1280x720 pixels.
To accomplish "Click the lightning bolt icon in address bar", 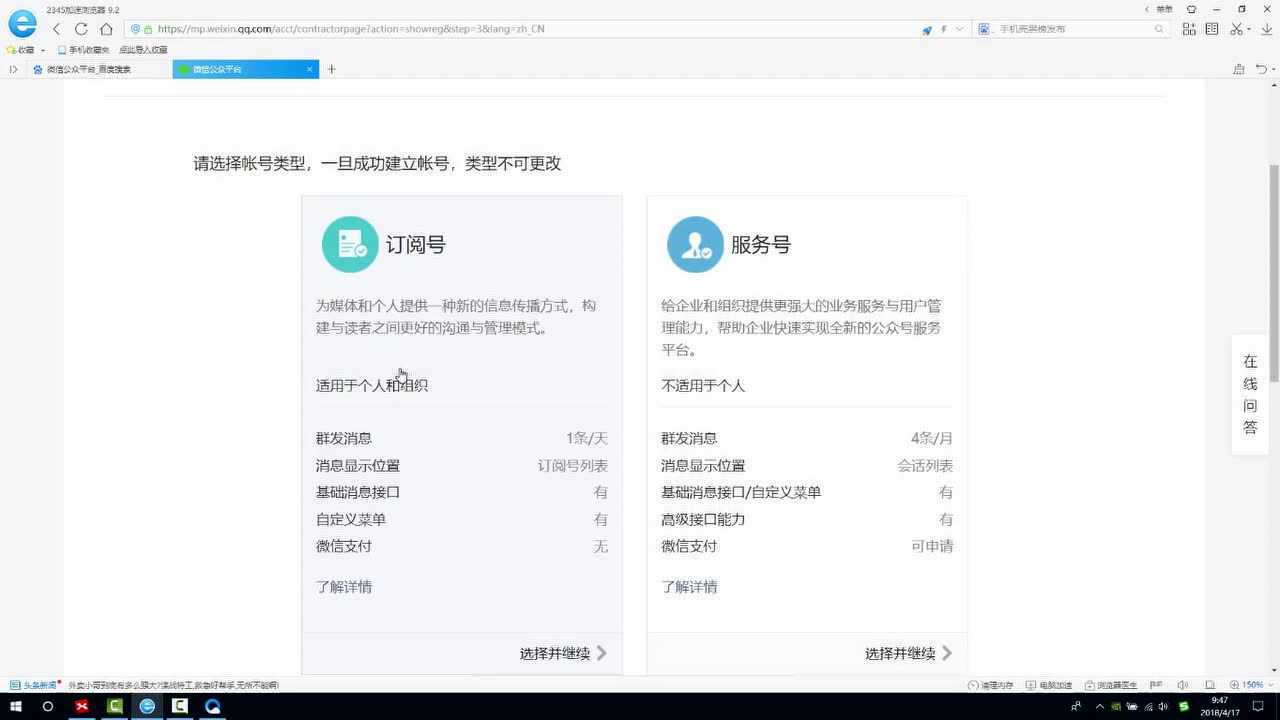I will pos(943,29).
